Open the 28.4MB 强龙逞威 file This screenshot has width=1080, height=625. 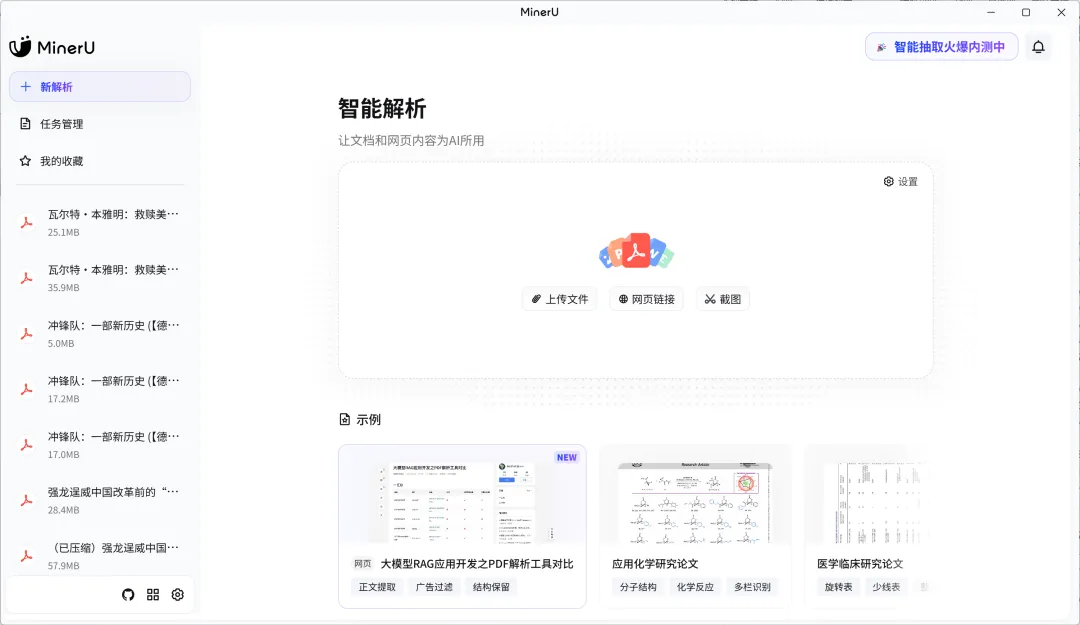100,501
